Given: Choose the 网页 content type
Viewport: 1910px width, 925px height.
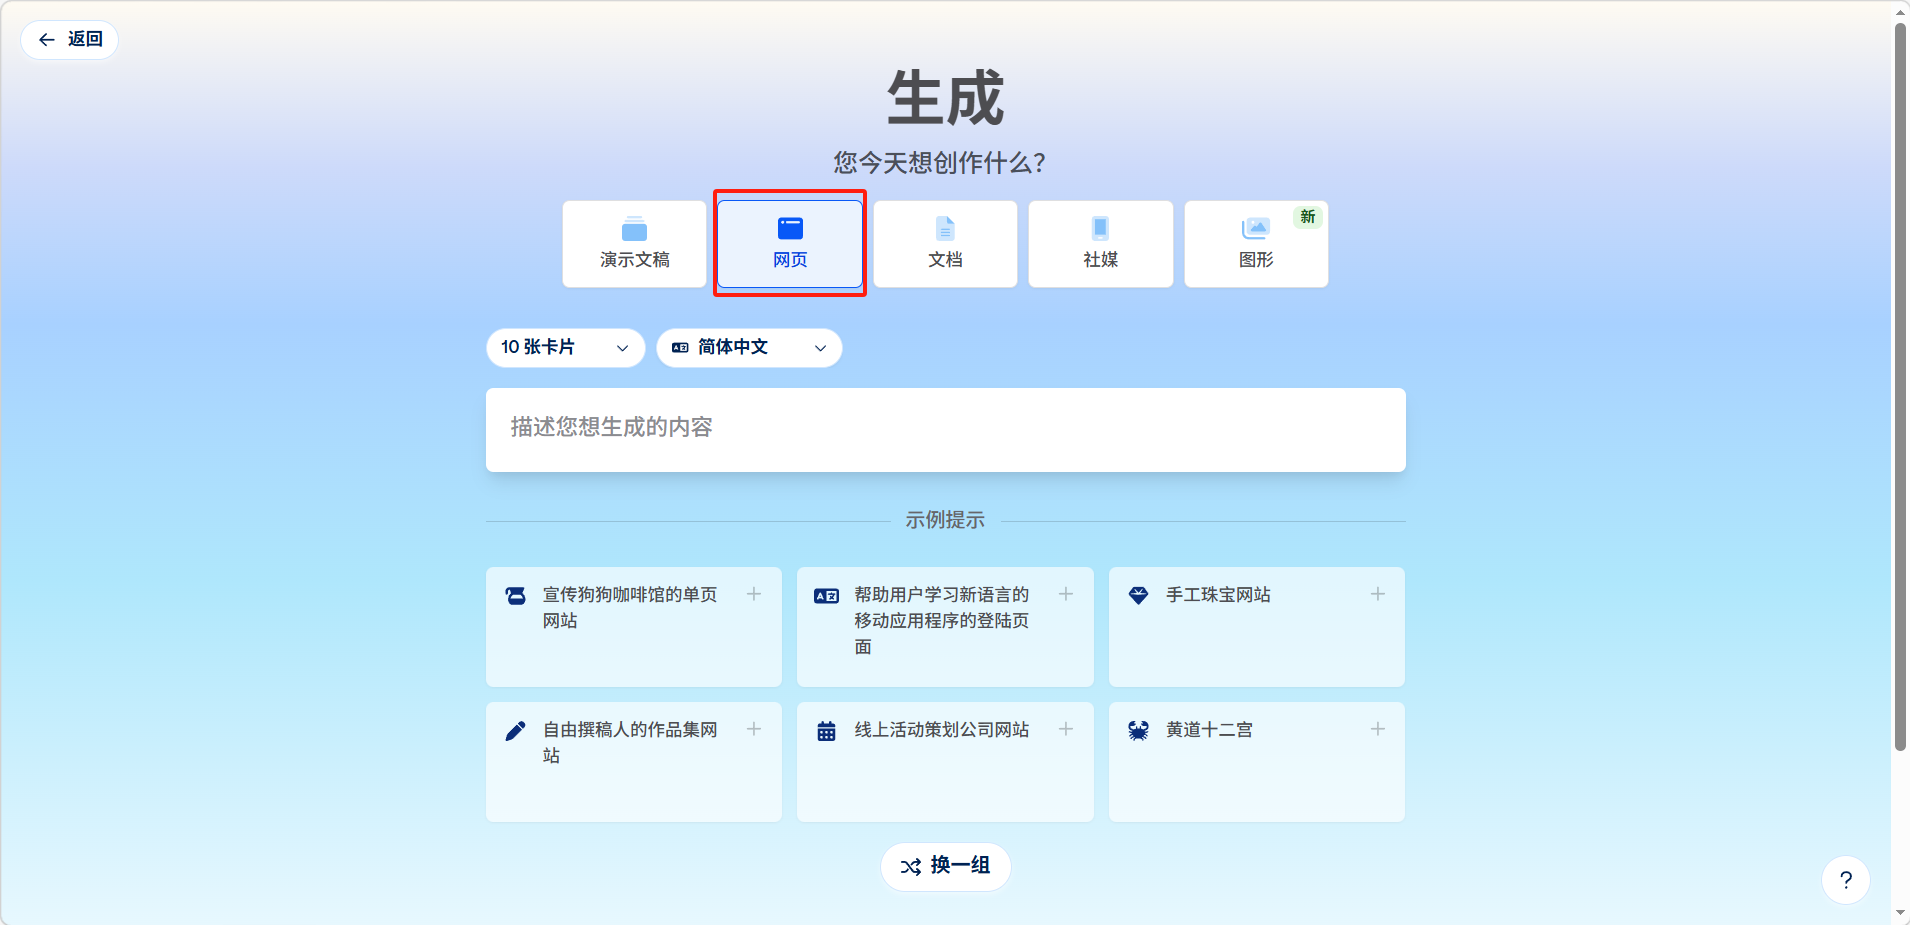Looking at the screenshot, I should click(790, 244).
